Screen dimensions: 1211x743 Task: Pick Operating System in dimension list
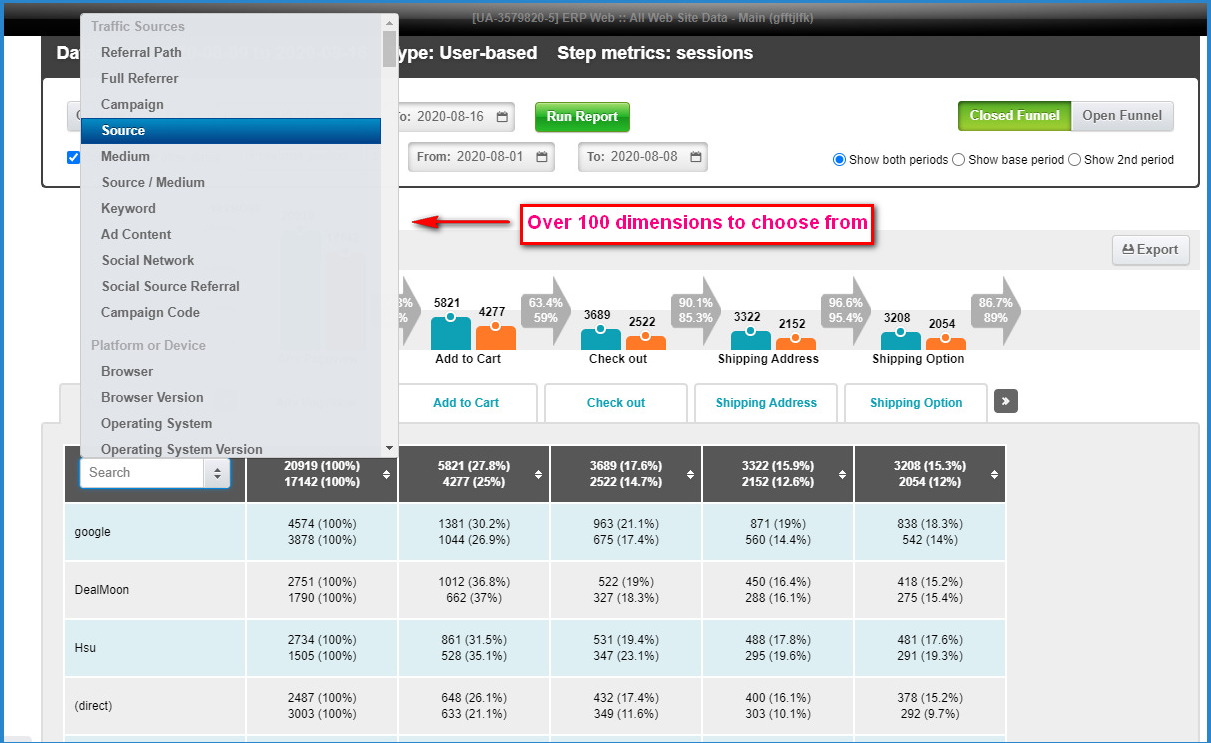156,423
